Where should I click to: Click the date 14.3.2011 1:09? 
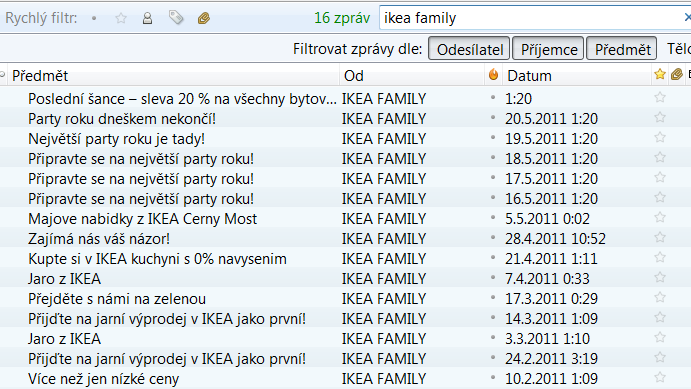coord(551,319)
